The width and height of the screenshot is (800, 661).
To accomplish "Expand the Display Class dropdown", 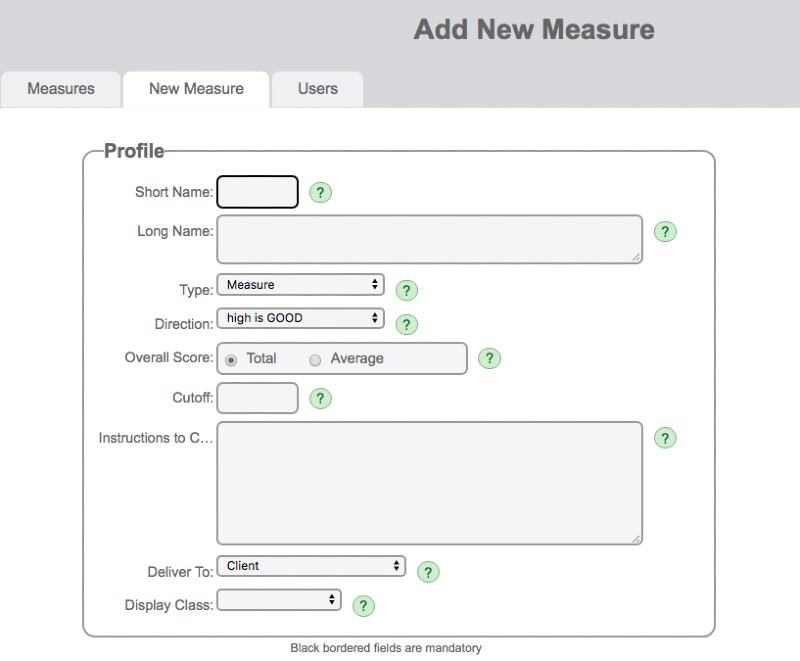I will click(x=278, y=600).
